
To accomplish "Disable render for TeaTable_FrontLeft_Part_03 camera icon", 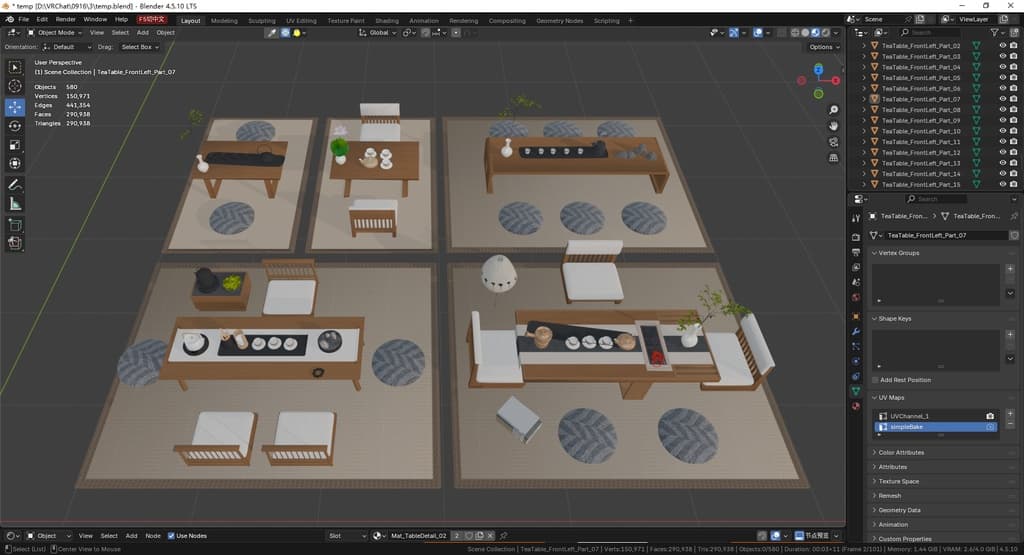I will 1014,57.
